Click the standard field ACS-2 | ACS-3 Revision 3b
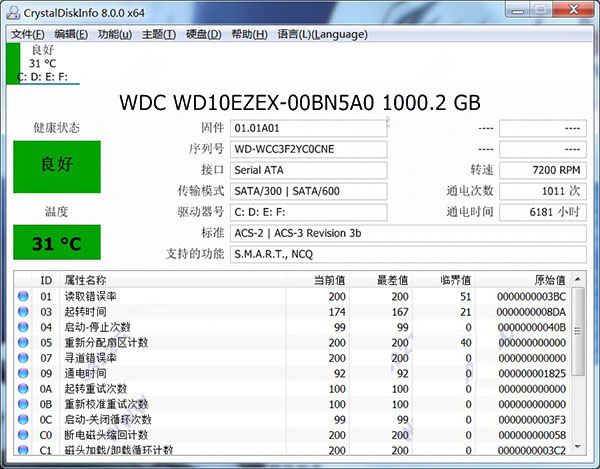Screen dimensions: 600x469 click(x=408, y=233)
